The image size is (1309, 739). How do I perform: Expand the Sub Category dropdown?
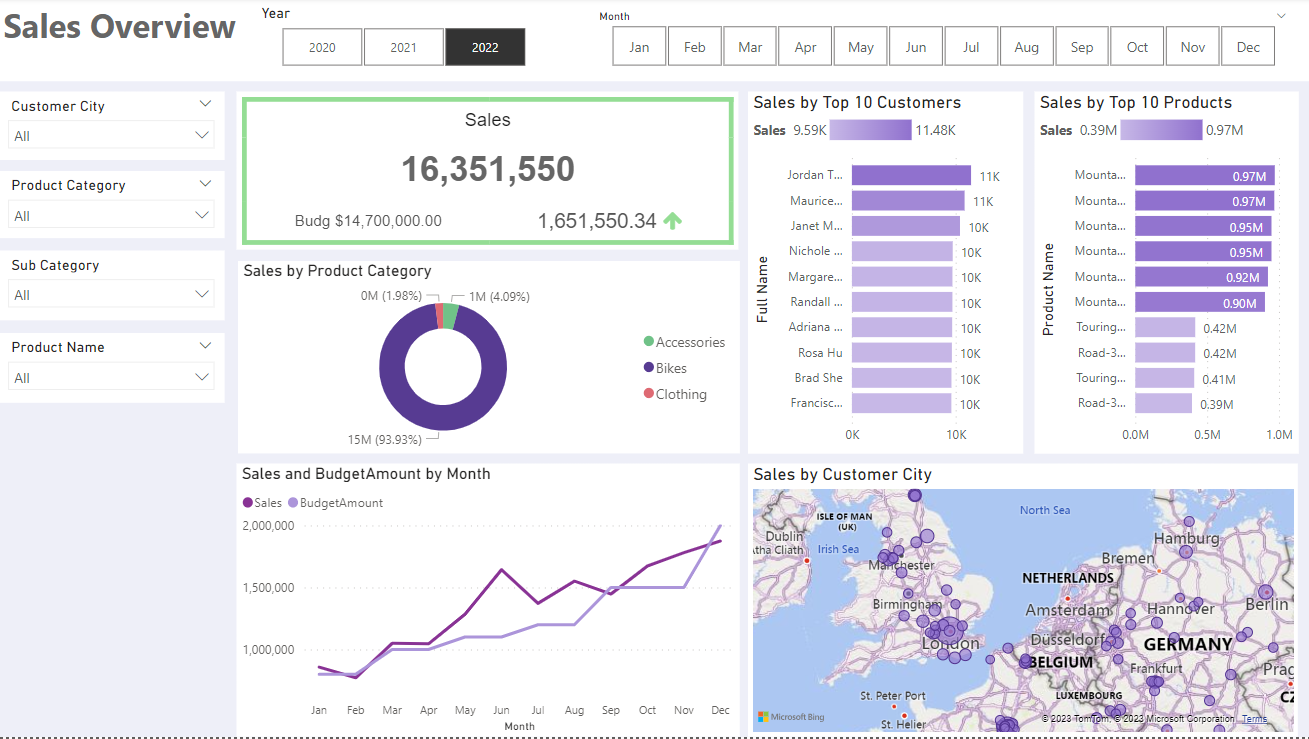point(111,295)
